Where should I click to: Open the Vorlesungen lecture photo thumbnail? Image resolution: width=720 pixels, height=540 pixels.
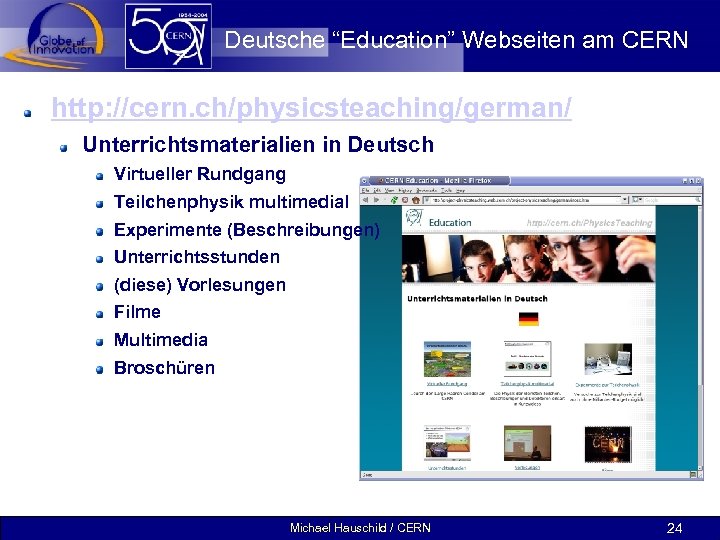click(527, 443)
